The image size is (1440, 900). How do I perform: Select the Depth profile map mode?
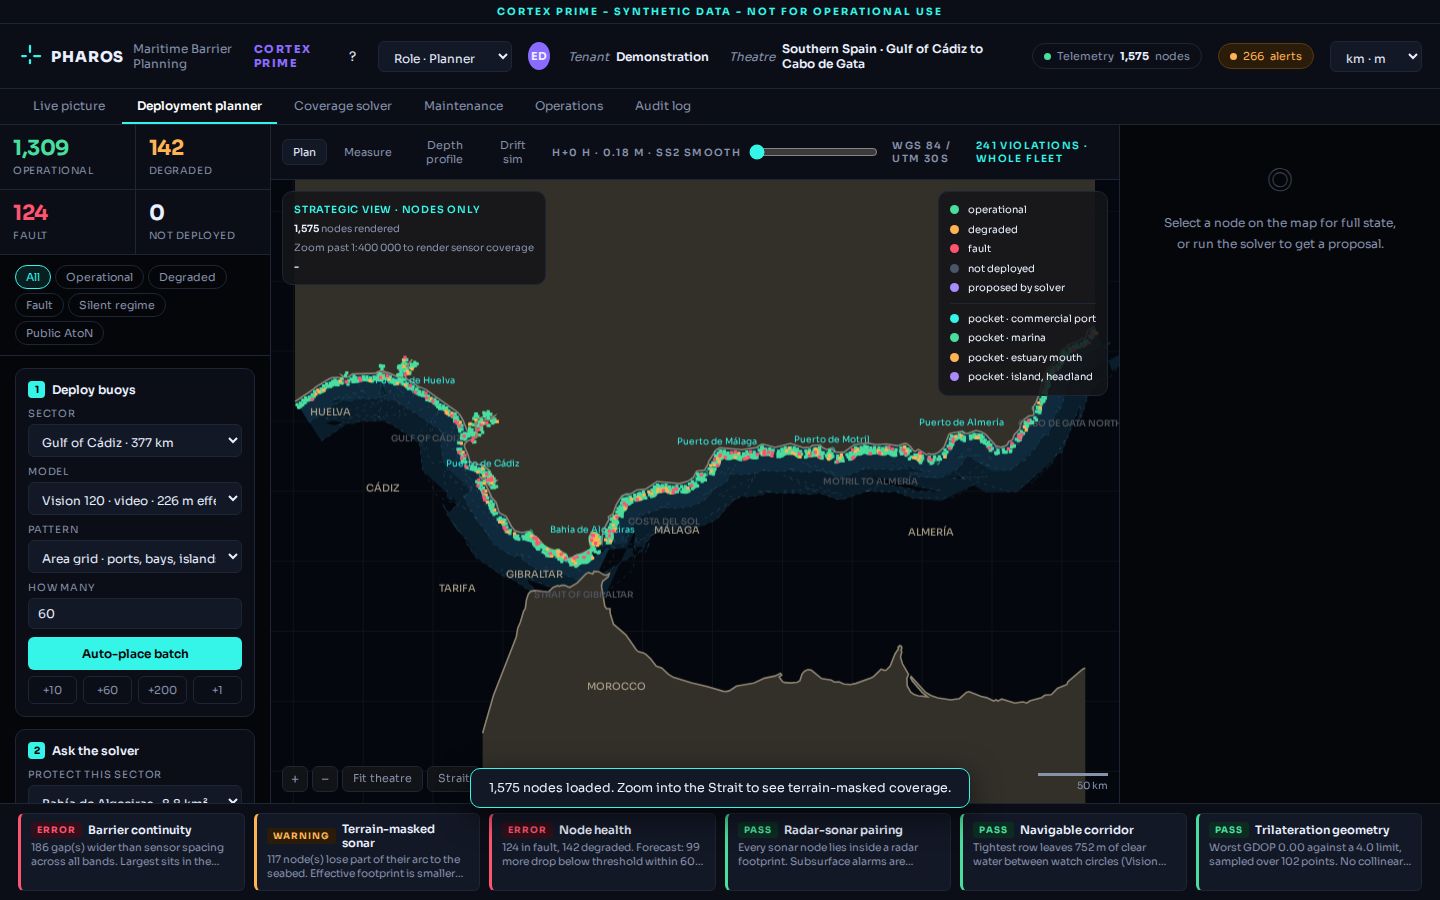(x=444, y=152)
